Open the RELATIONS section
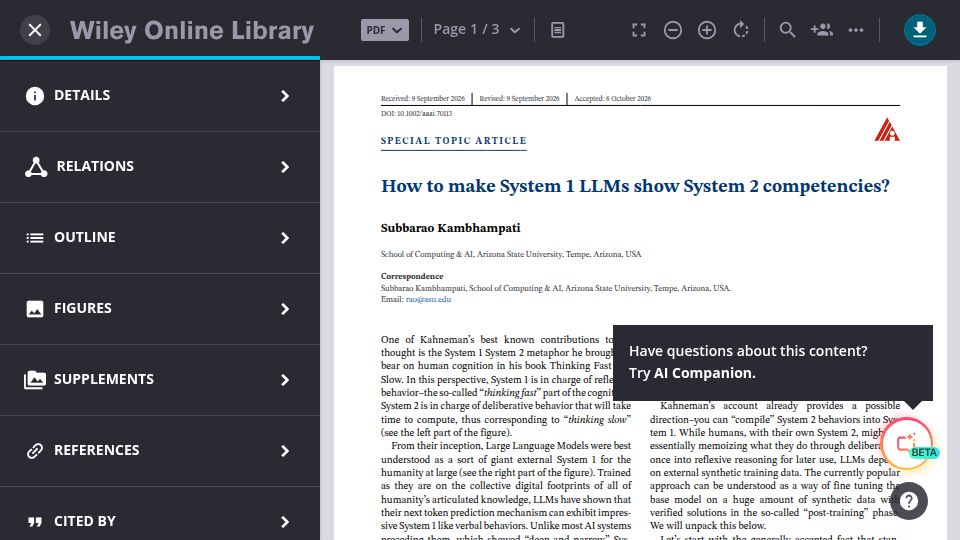The height and width of the screenshot is (540, 960). (160, 167)
